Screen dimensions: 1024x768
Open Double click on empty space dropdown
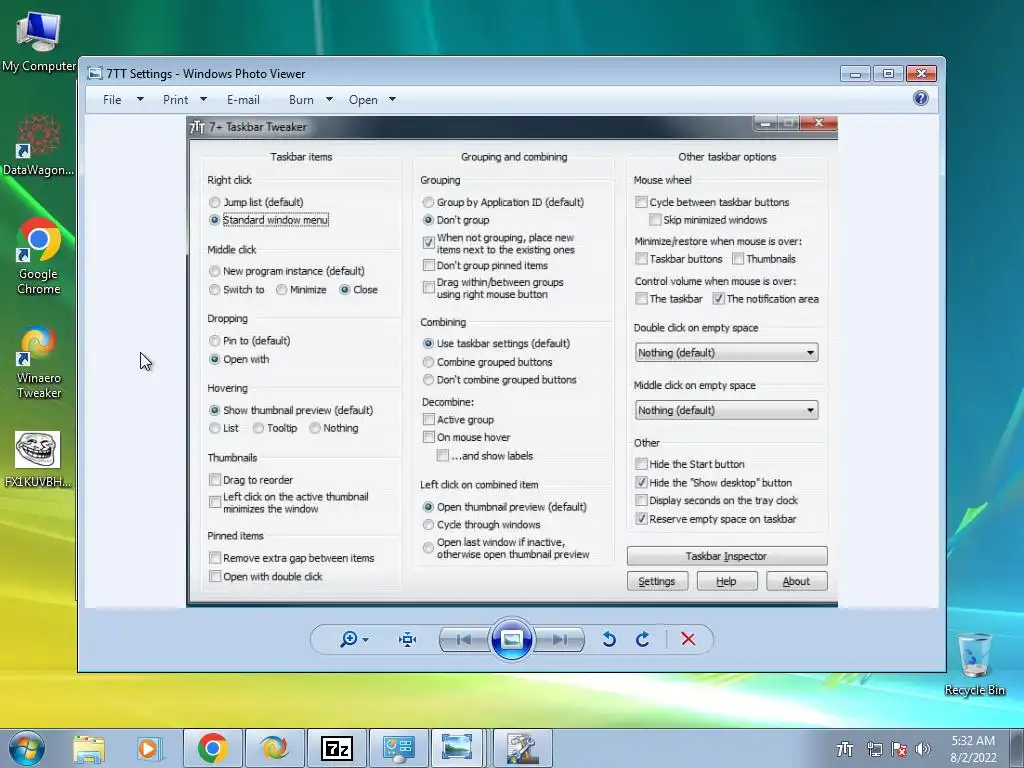(x=726, y=353)
